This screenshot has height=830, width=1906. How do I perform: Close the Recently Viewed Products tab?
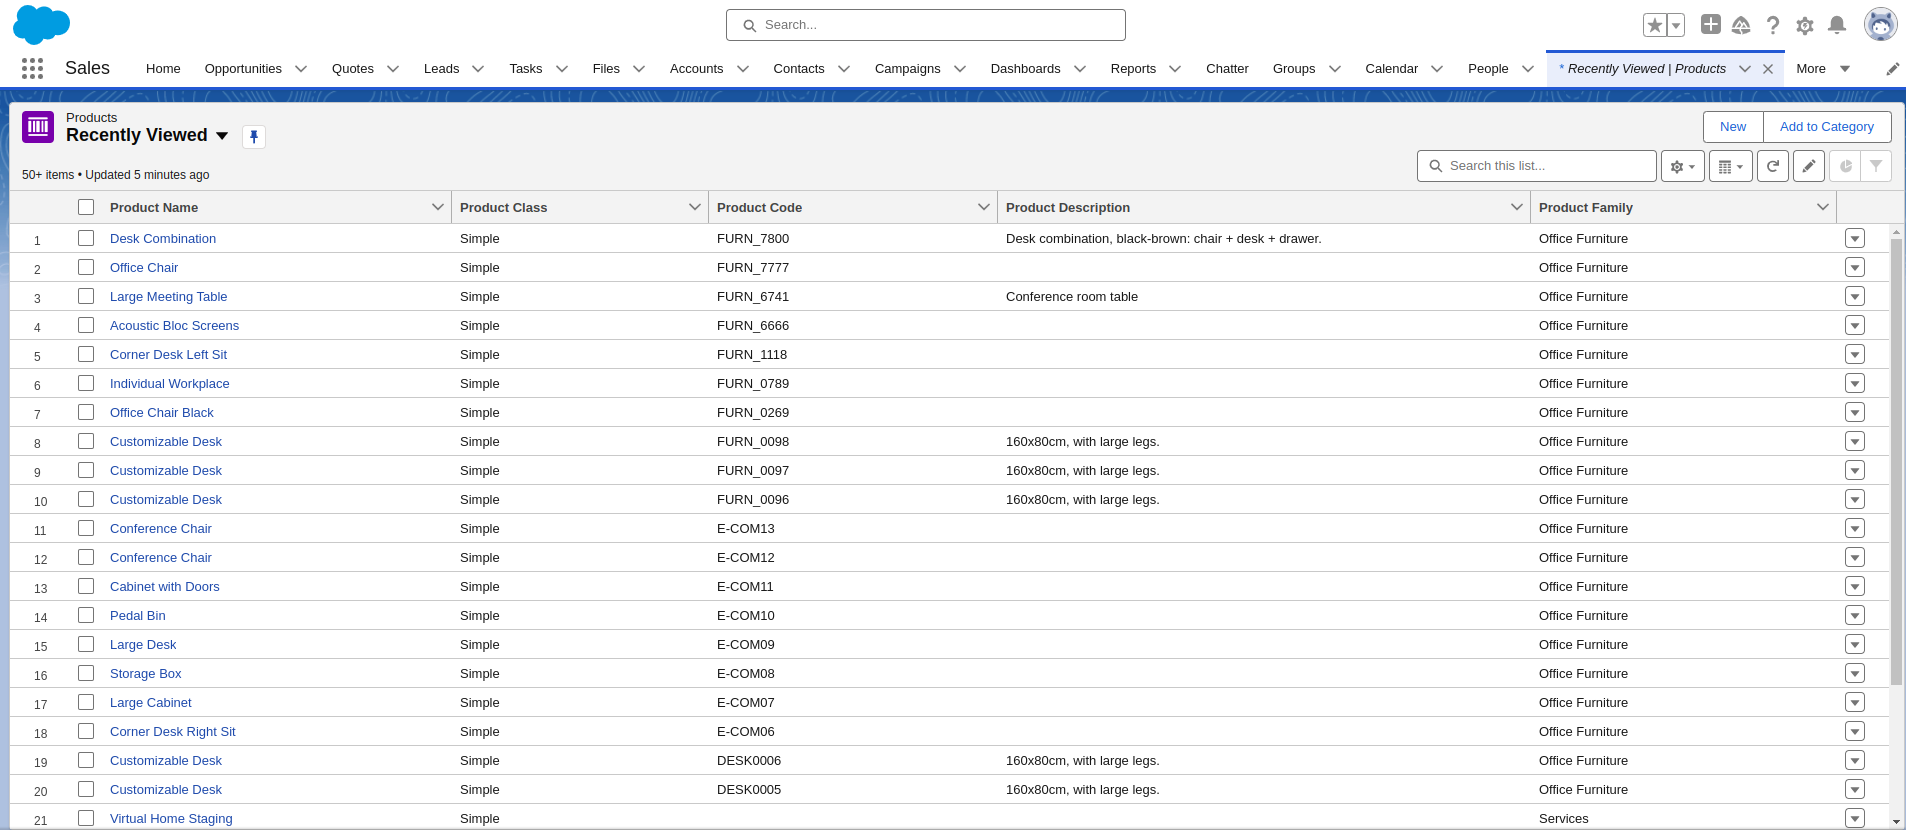pyautogui.click(x=1768, y=69)
